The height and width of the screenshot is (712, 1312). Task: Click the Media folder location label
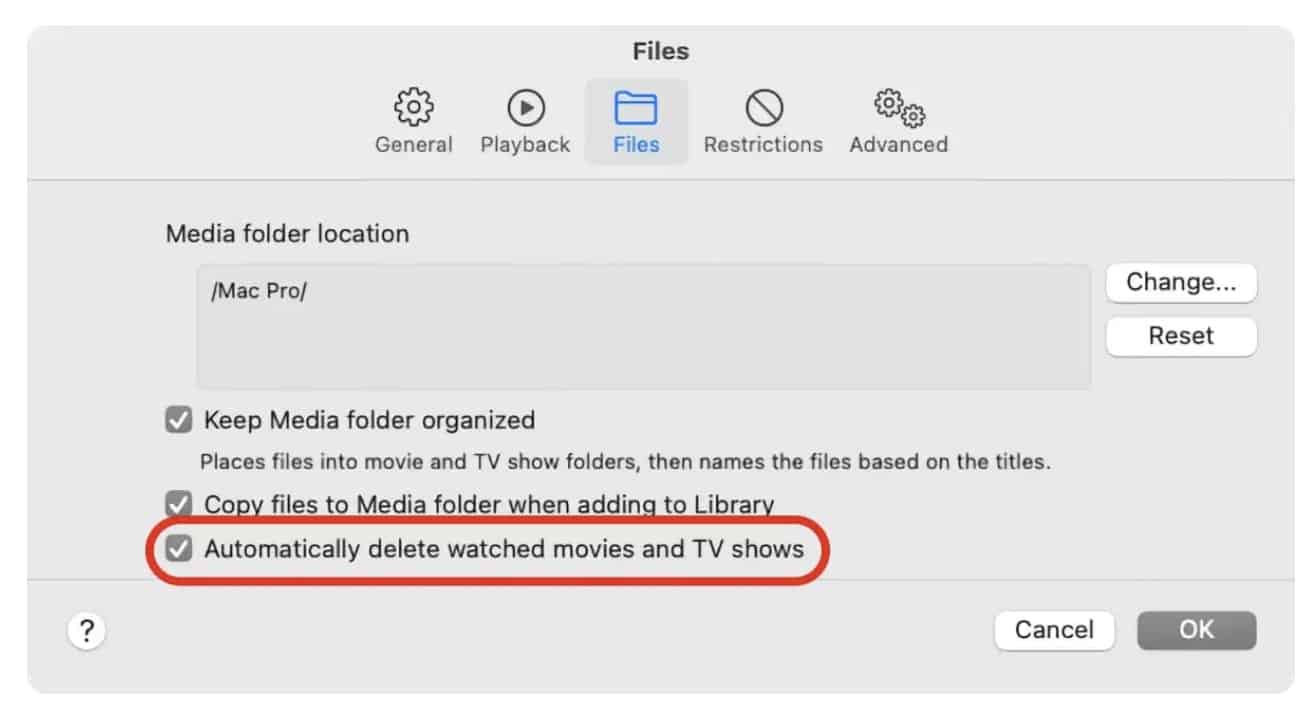(287, 234)
